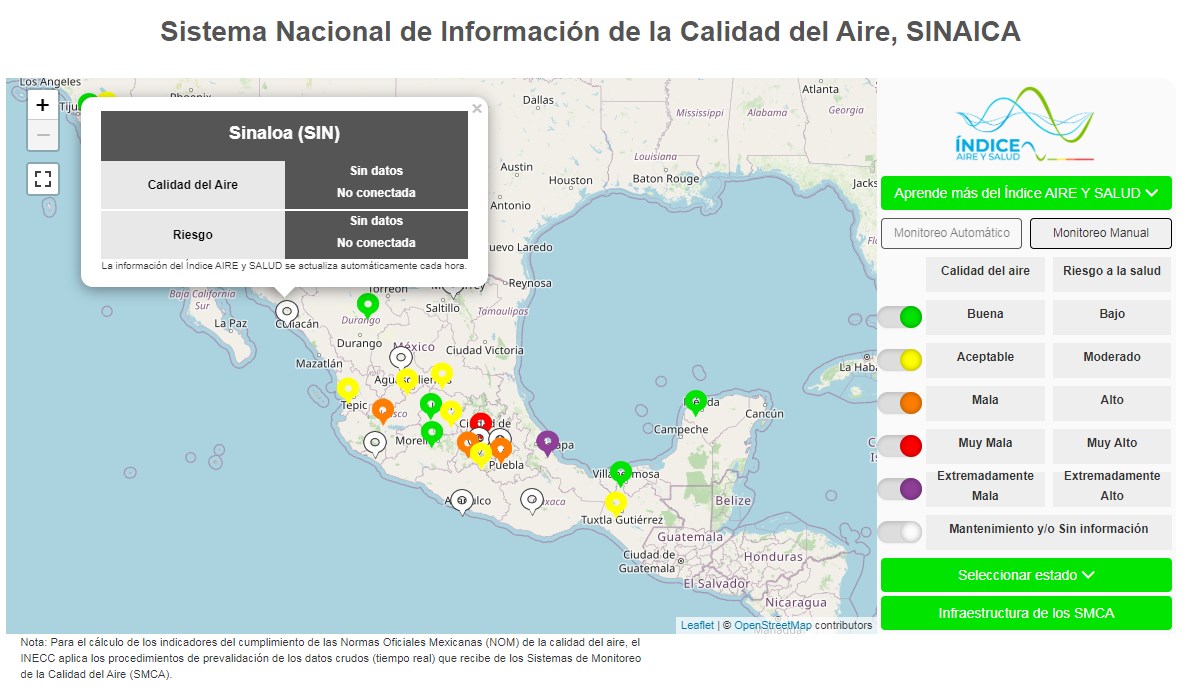1188x690 pixels.
Task: Switch to Monitoreo Automático tab
Action: 951,233
